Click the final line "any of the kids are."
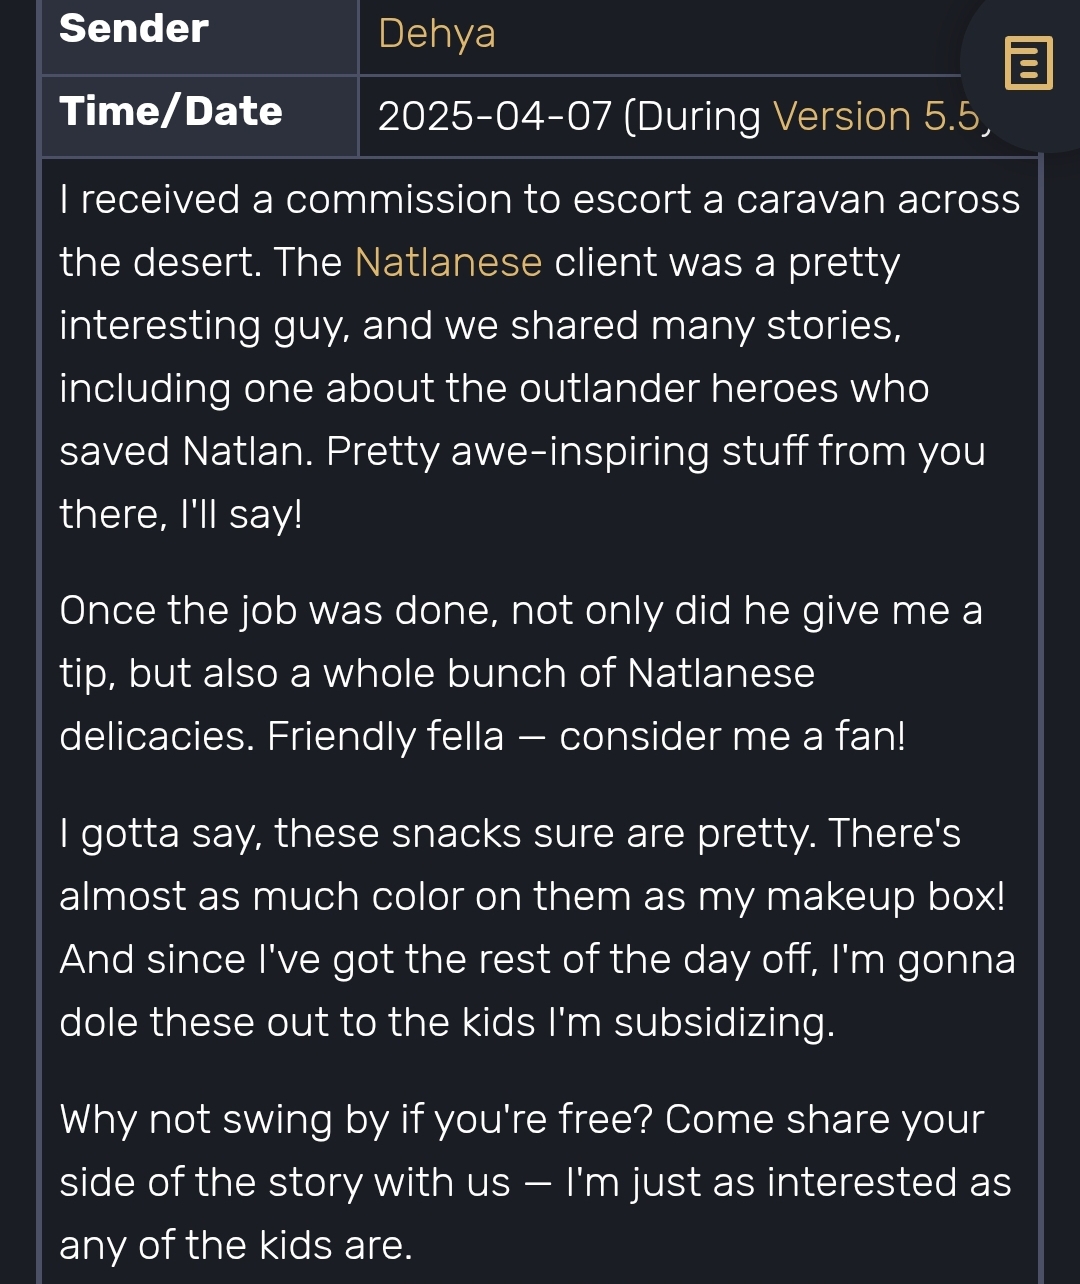 (236, 1245)
